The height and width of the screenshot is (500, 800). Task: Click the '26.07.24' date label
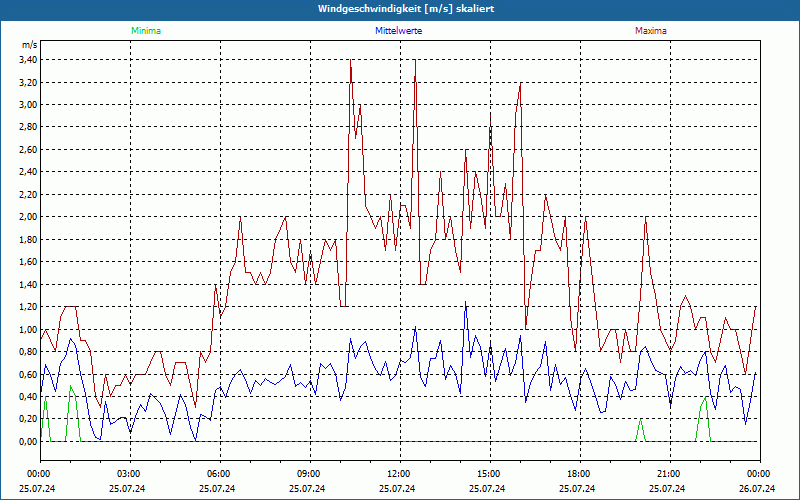pos(757,488)
